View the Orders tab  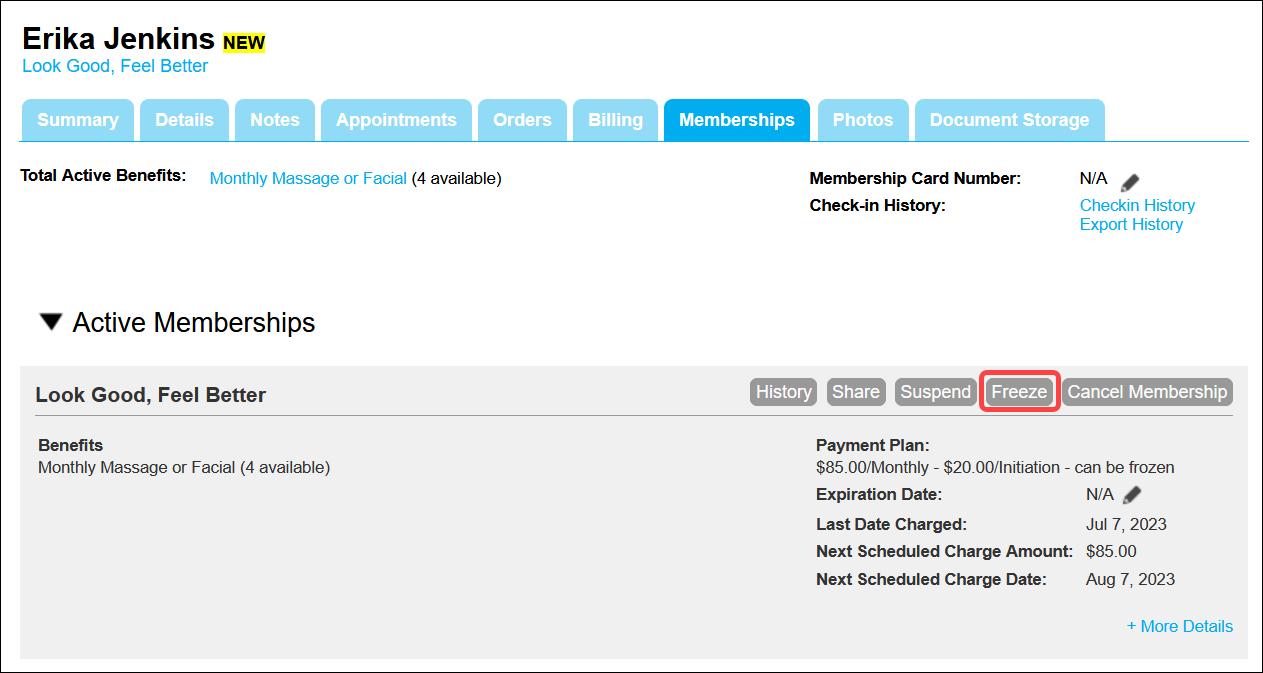tap(522, 120)
